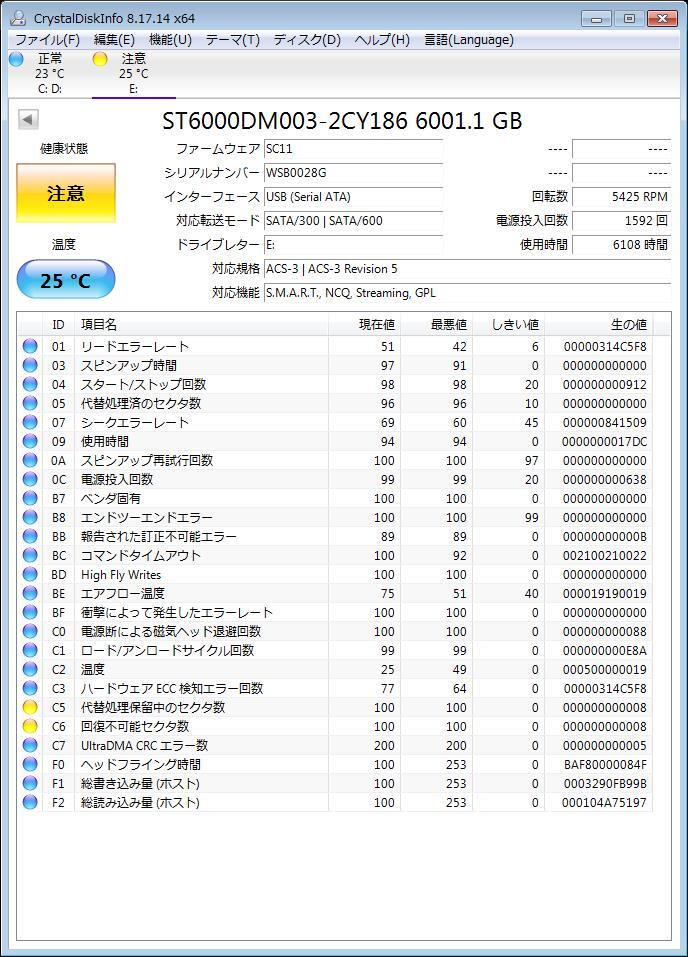This screenshot has width=688, height=957.
Task: Click the CrystalDiskInfo title bar app icon
Action: [x=18, y=18]
